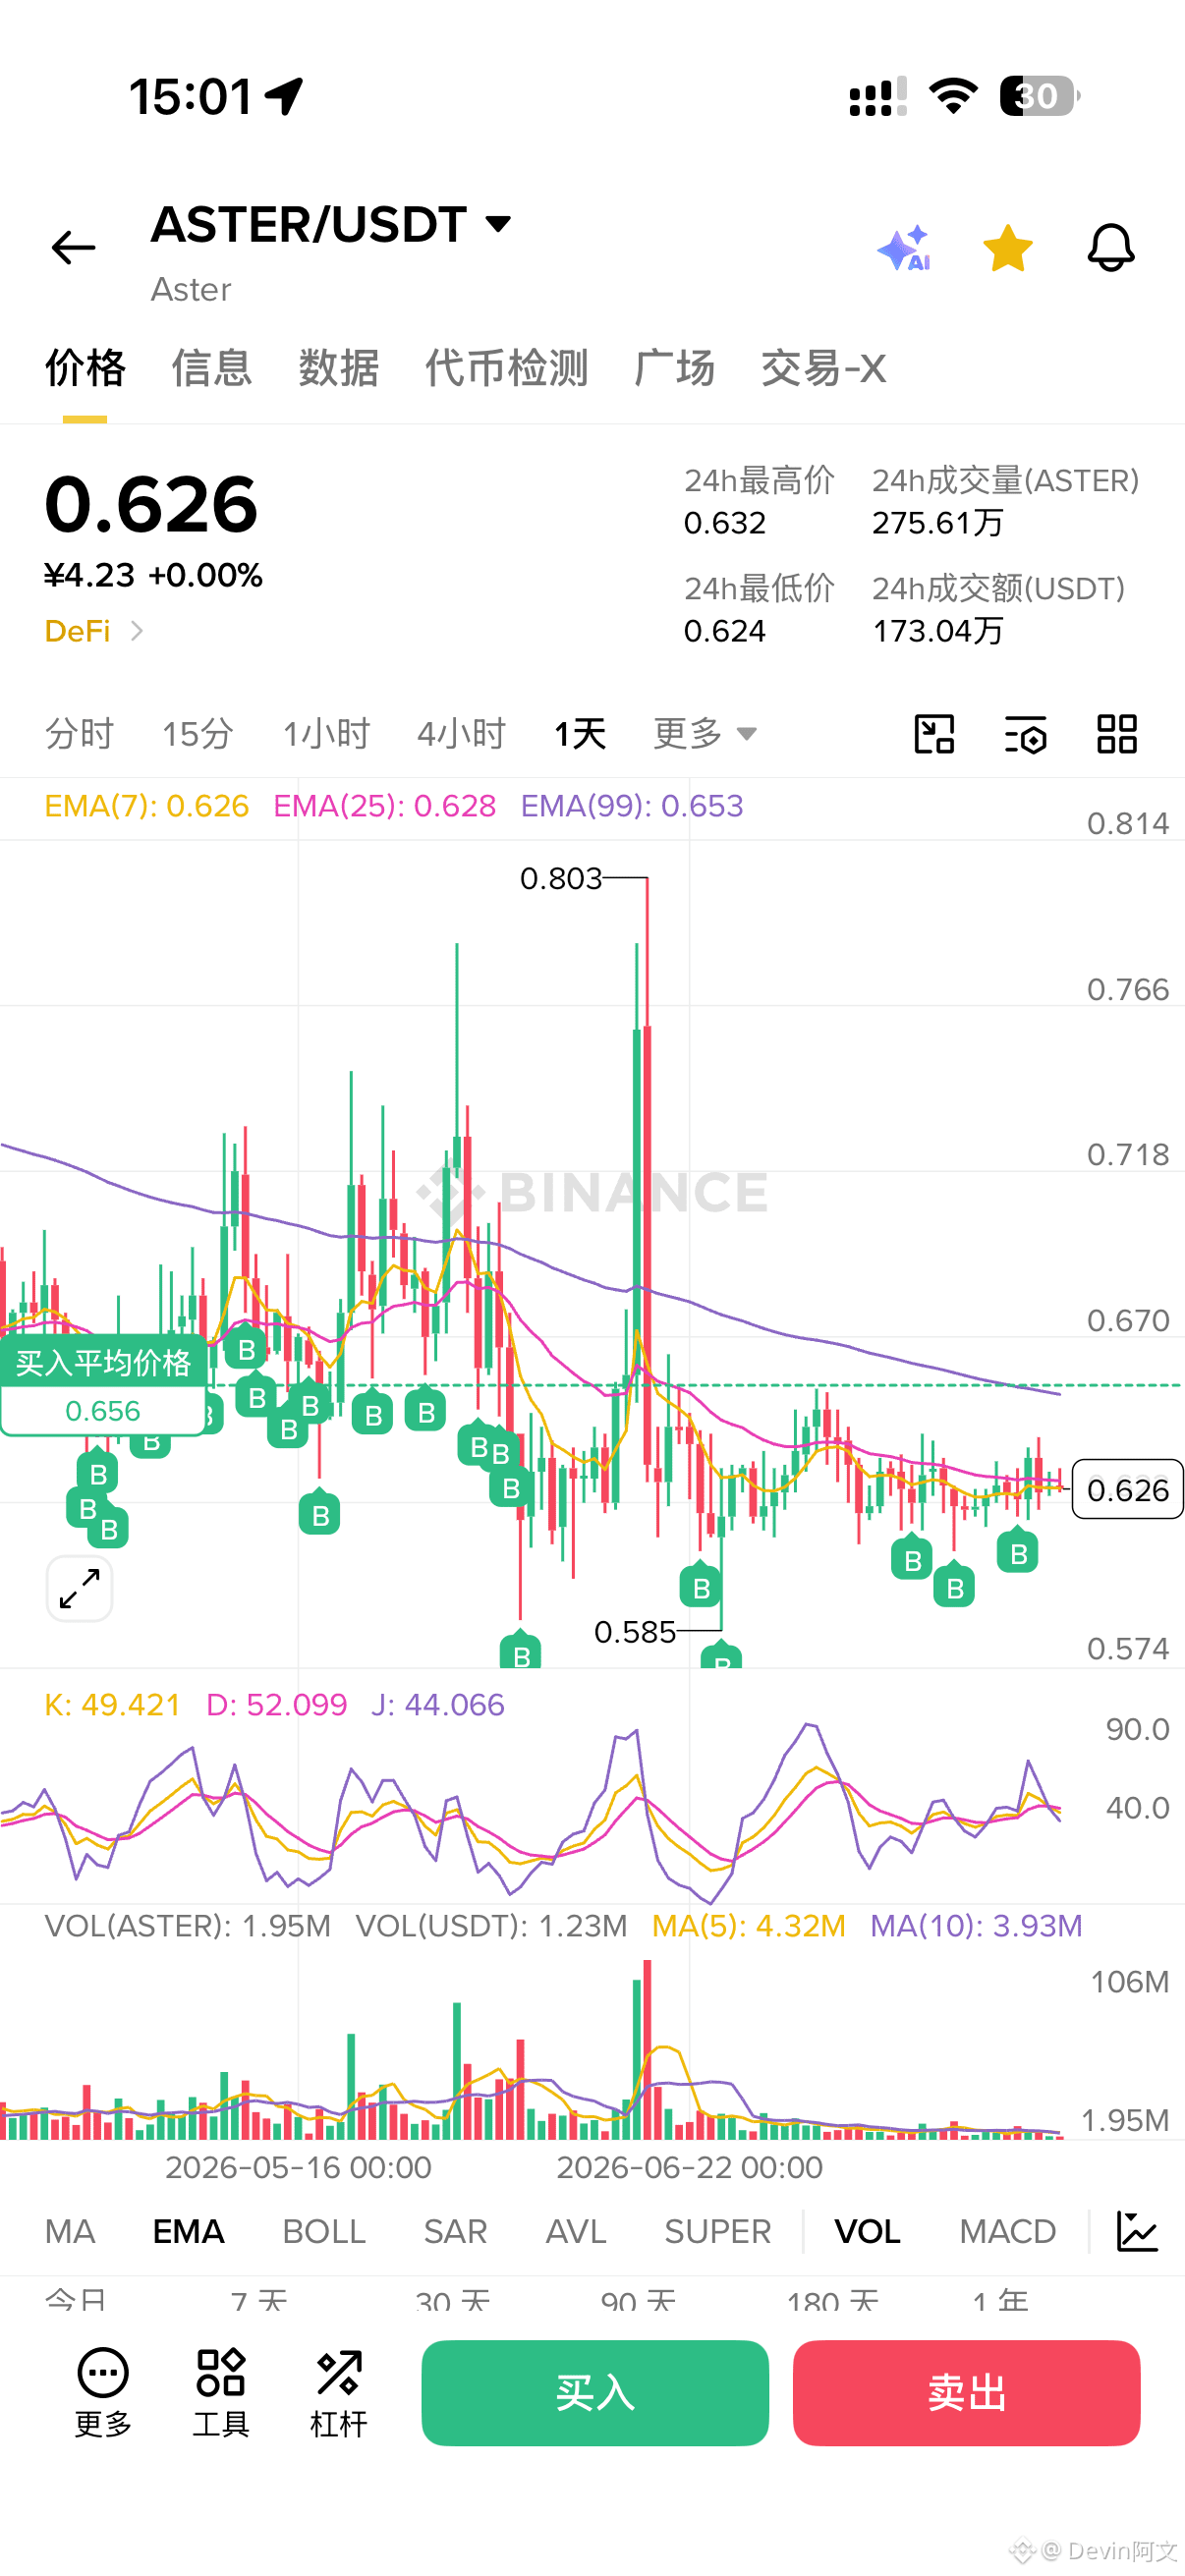This screenshot has height=2576, width=1185.
Task: Tap the 2026-06-22 00:00 date label
Action: point(689,2167)
